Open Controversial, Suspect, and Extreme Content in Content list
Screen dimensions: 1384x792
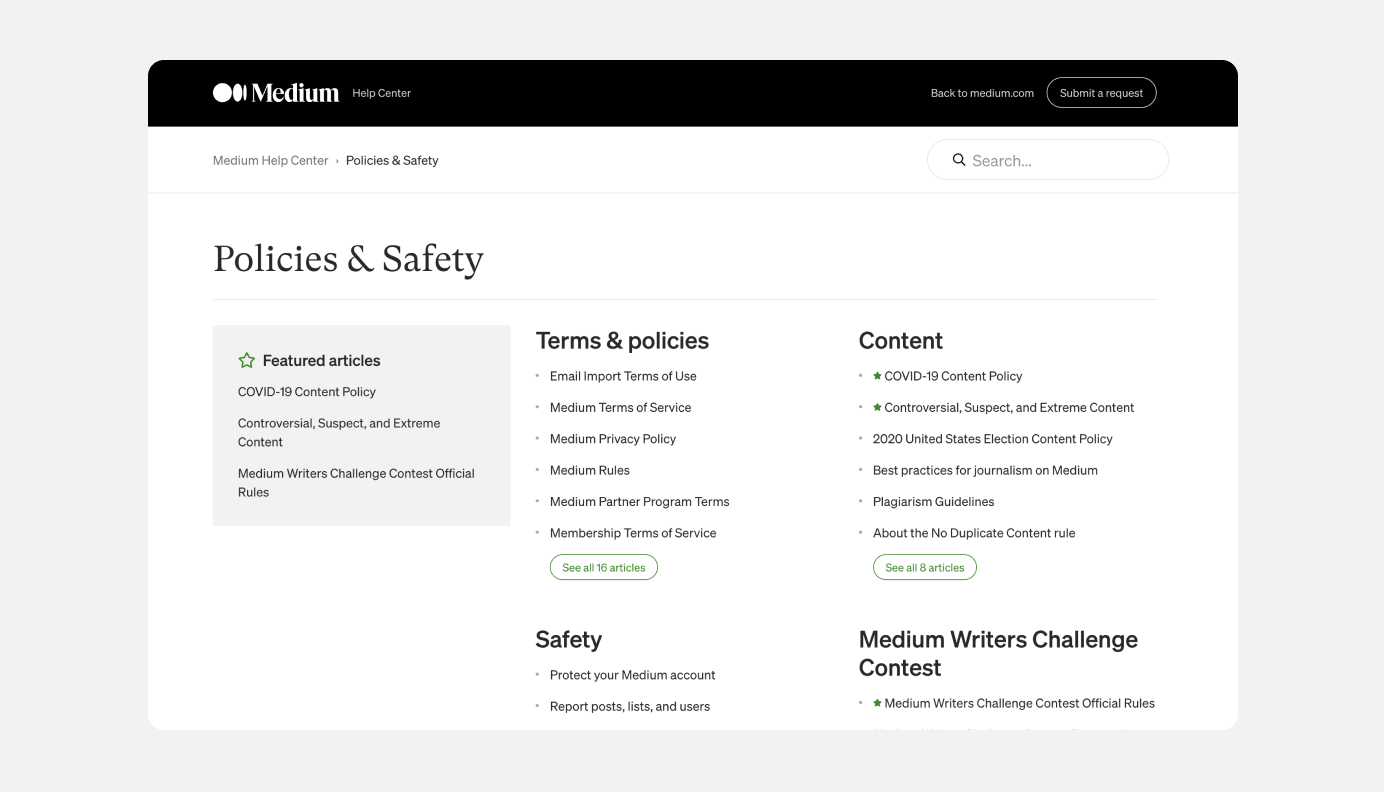1009,407
